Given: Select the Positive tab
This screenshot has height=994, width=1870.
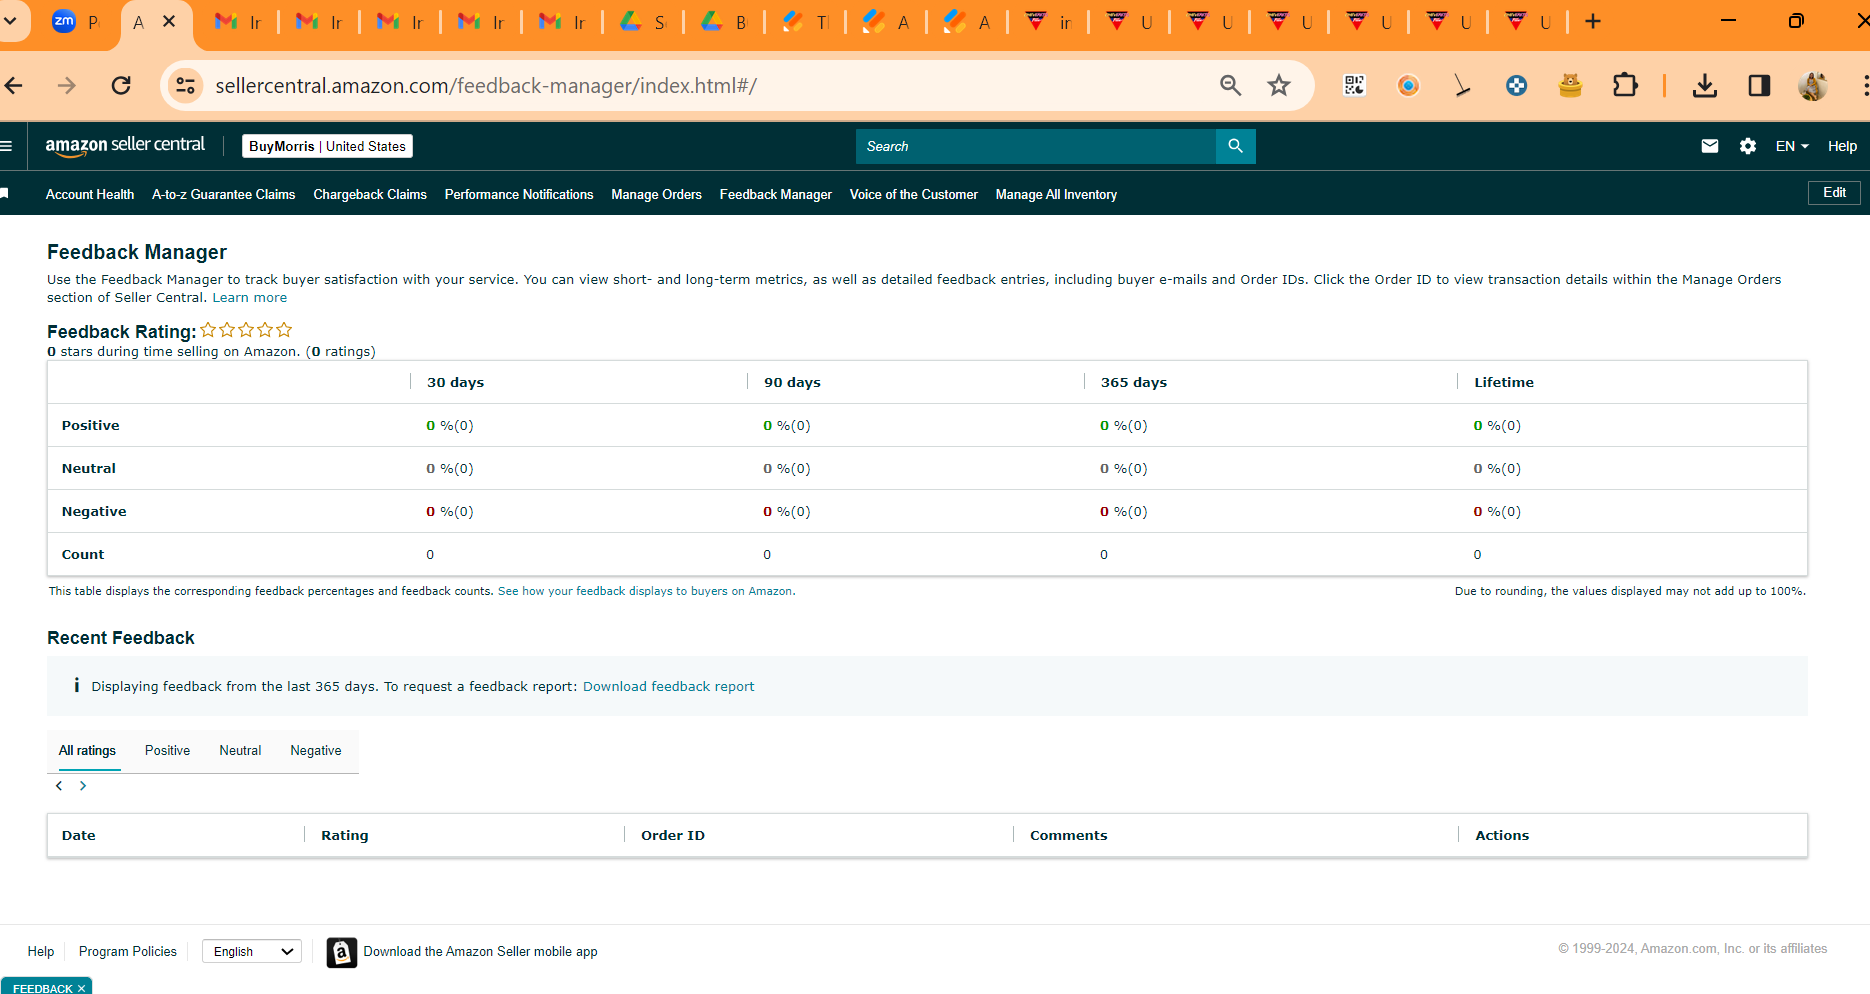Looking at the screenshot, I should click(x=167, y=751).
